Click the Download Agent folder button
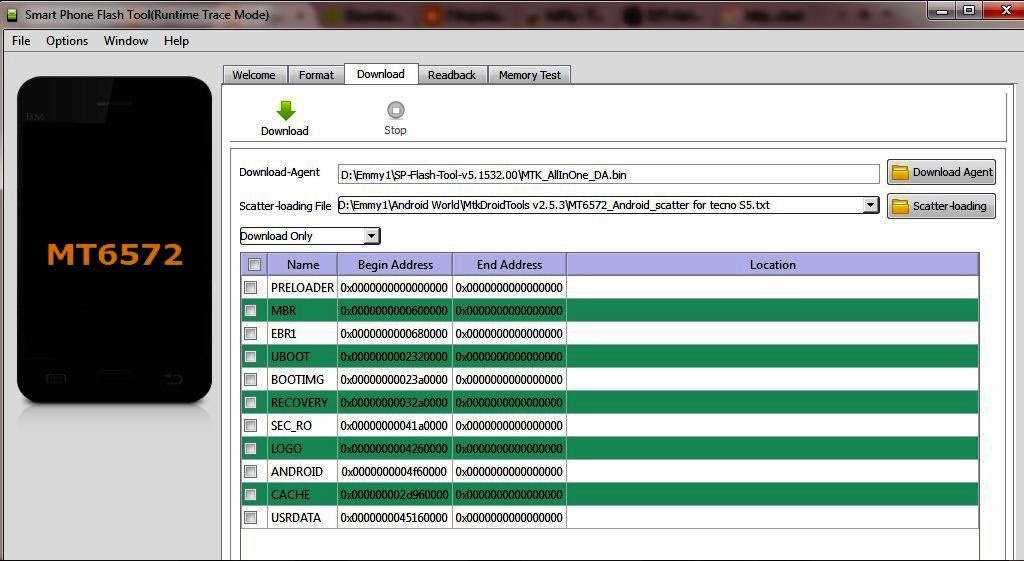 coord(941,172)
